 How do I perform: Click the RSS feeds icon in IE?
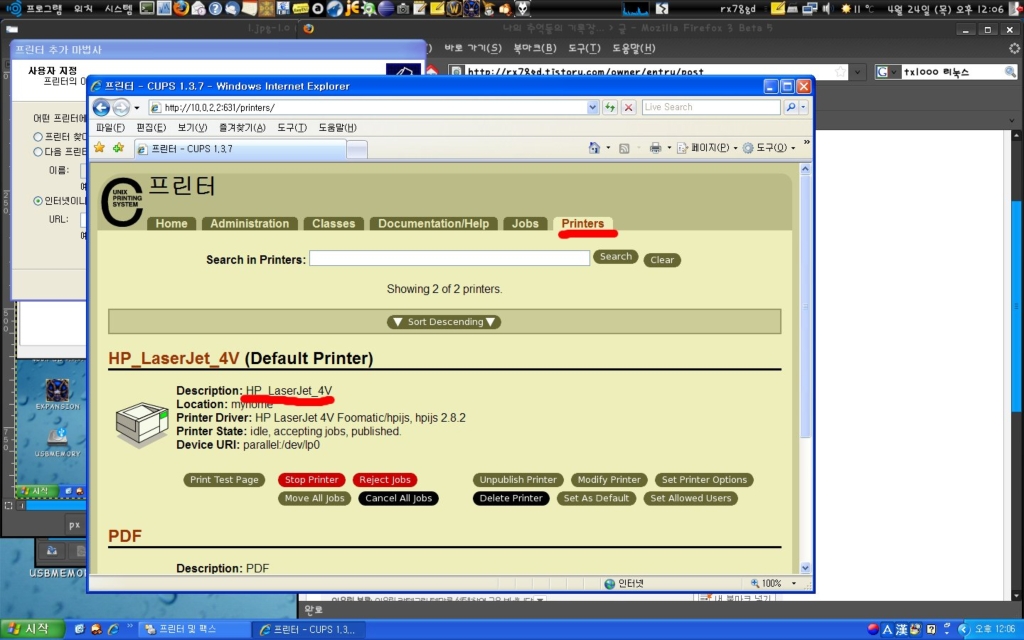click(624, 148)
